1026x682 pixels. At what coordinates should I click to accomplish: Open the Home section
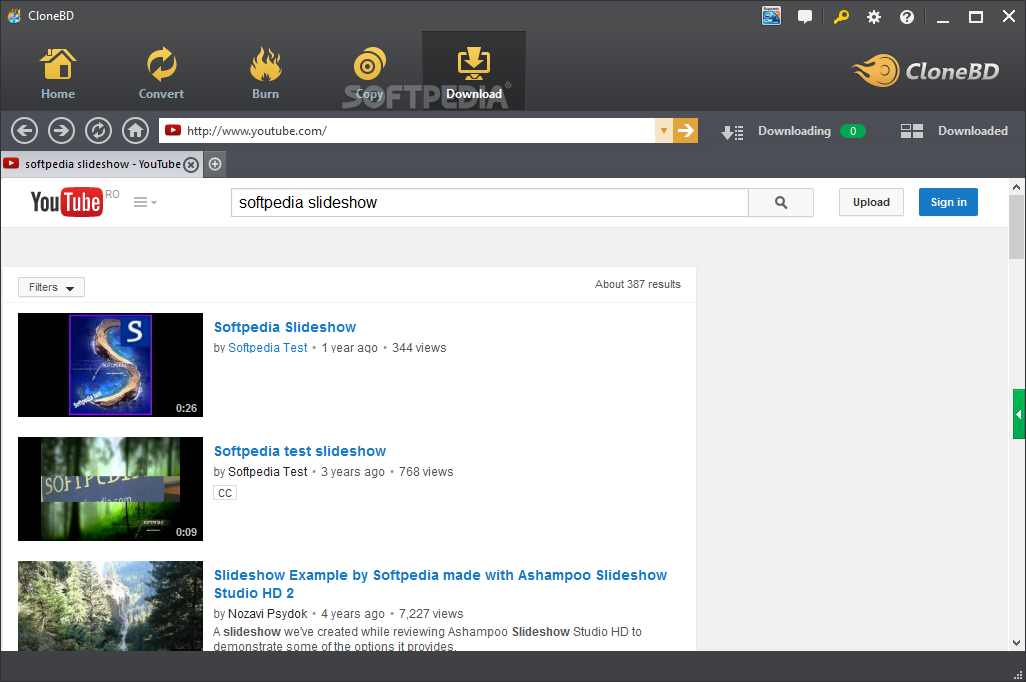pyautogui.click(x=58, y=73)
